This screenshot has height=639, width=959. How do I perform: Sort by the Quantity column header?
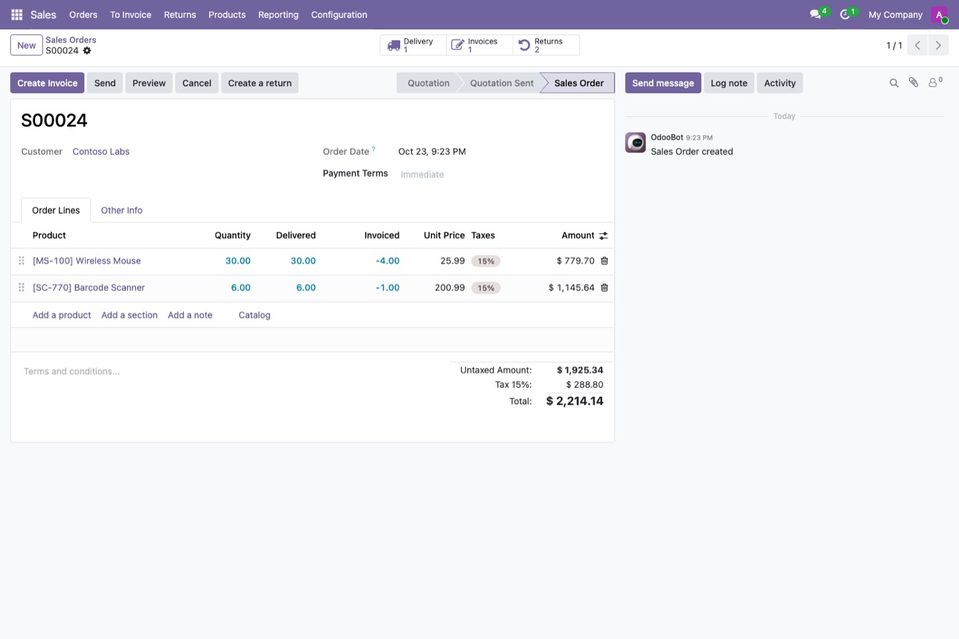click(232, 235)
